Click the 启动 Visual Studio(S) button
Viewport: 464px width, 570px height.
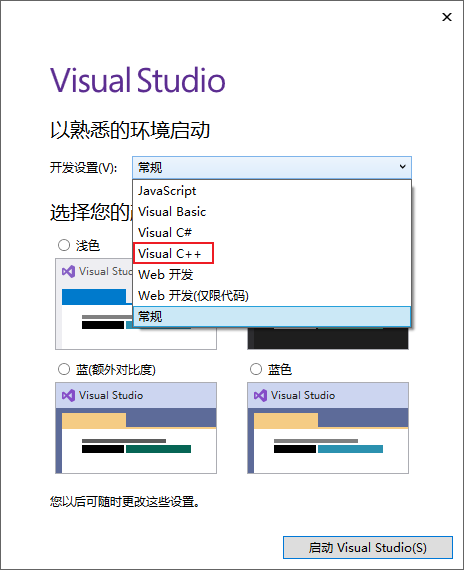[368, 547]
